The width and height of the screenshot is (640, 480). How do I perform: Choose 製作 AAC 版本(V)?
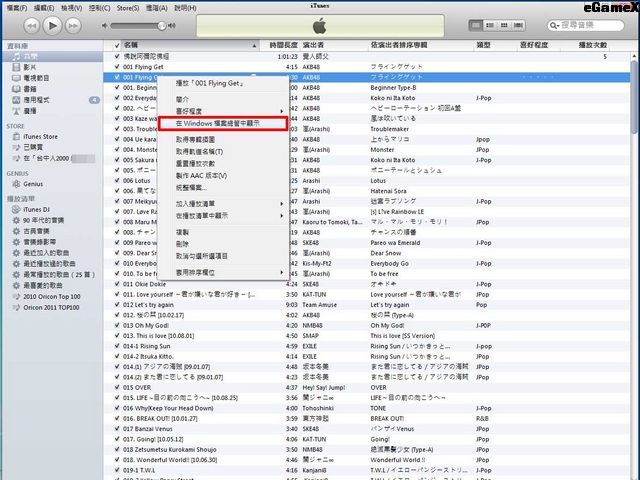coord(222,176)
